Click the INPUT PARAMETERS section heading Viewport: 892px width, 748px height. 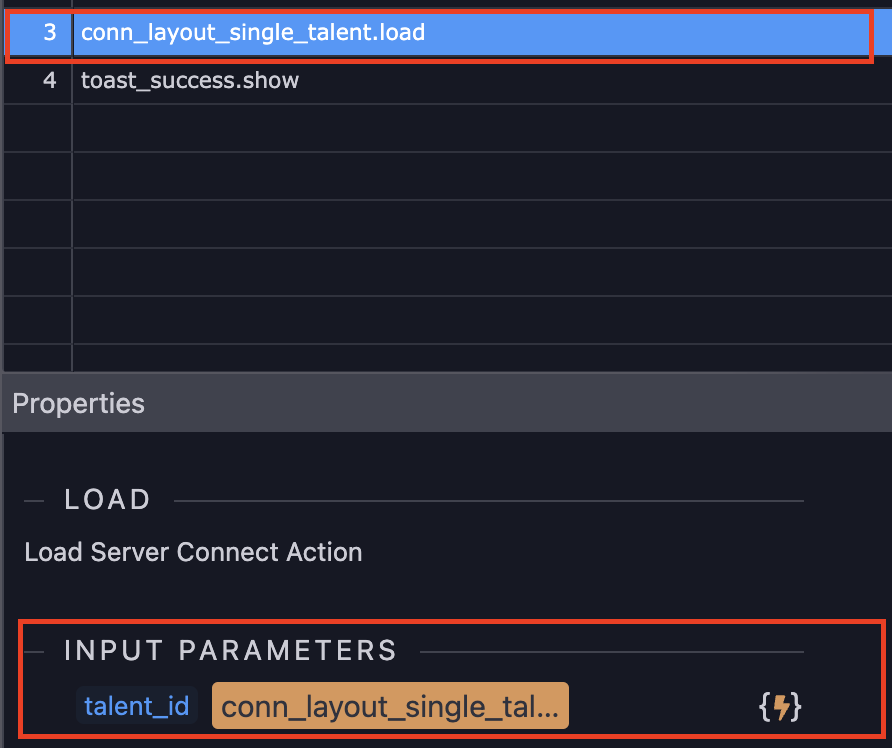[x=230, y=650]
